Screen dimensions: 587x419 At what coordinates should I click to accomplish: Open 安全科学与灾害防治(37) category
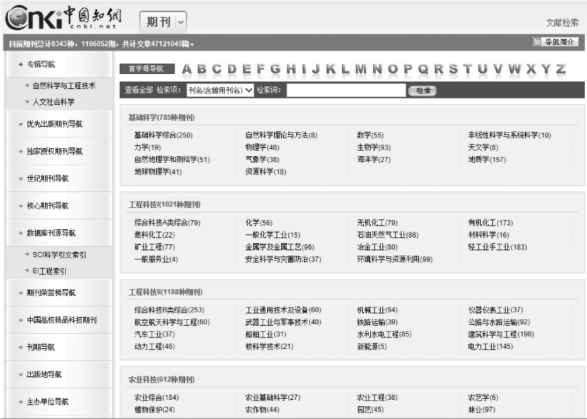click(x=283, y=259)
